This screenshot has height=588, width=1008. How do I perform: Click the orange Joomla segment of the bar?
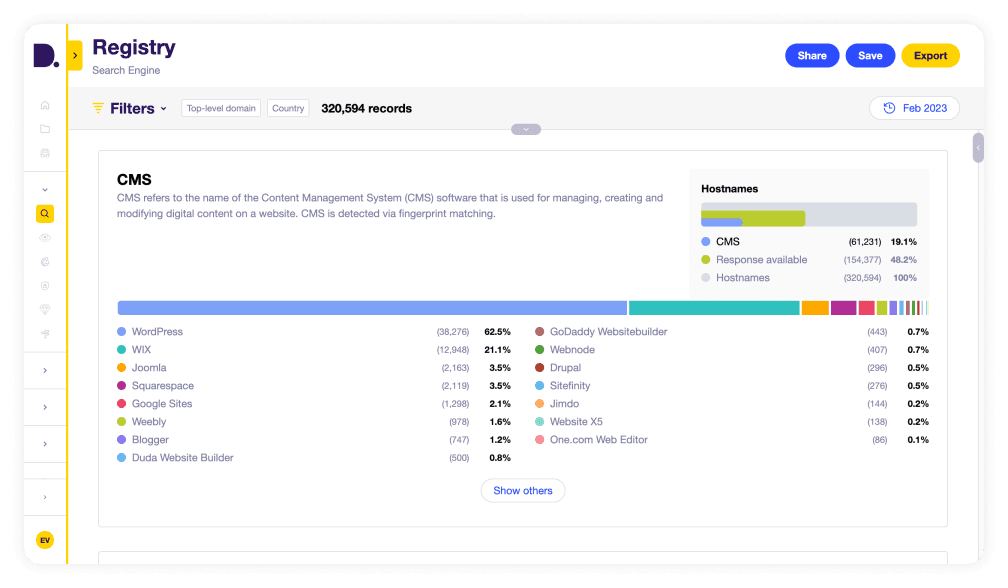point(814,308)
